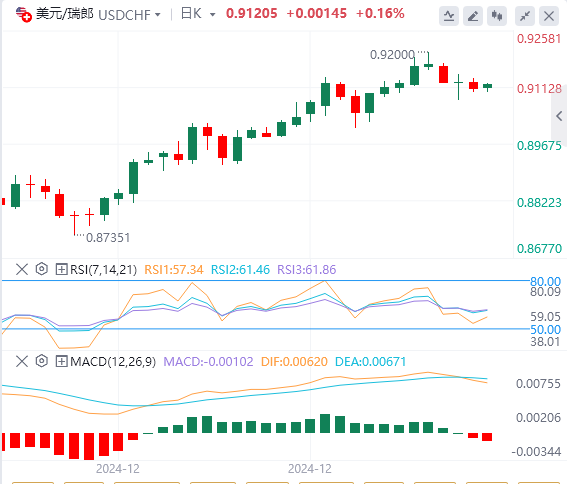Select the pencil drawing tool
The width and height of the screenshot is (567, 484).
(x=473, y=16)
